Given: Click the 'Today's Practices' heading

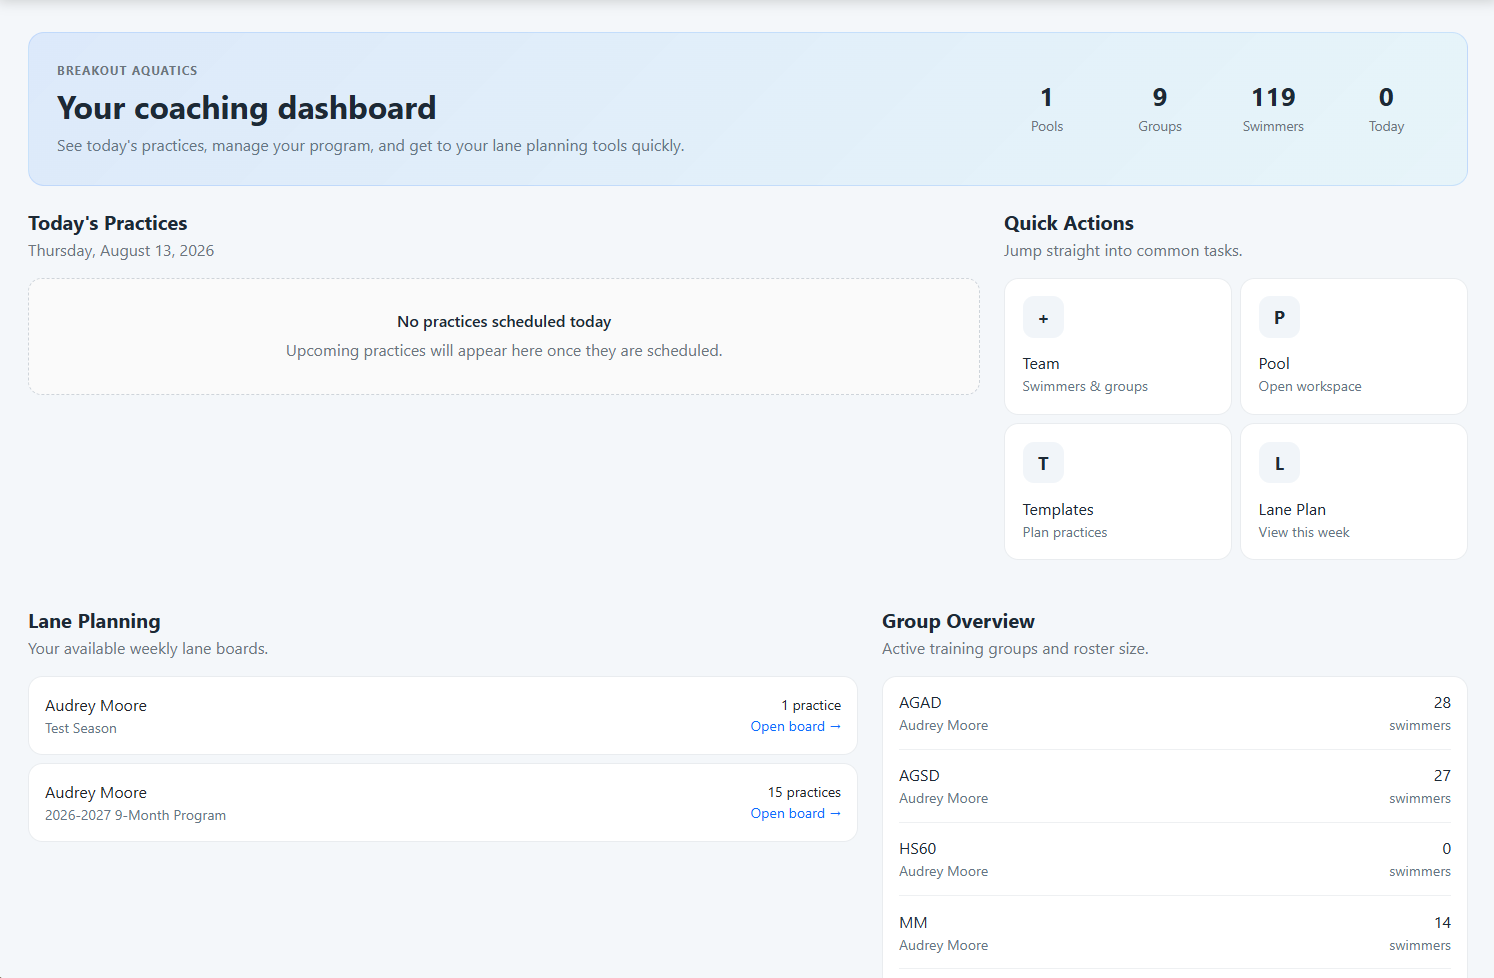Looking at the screenshot, I should pos(108,223).
